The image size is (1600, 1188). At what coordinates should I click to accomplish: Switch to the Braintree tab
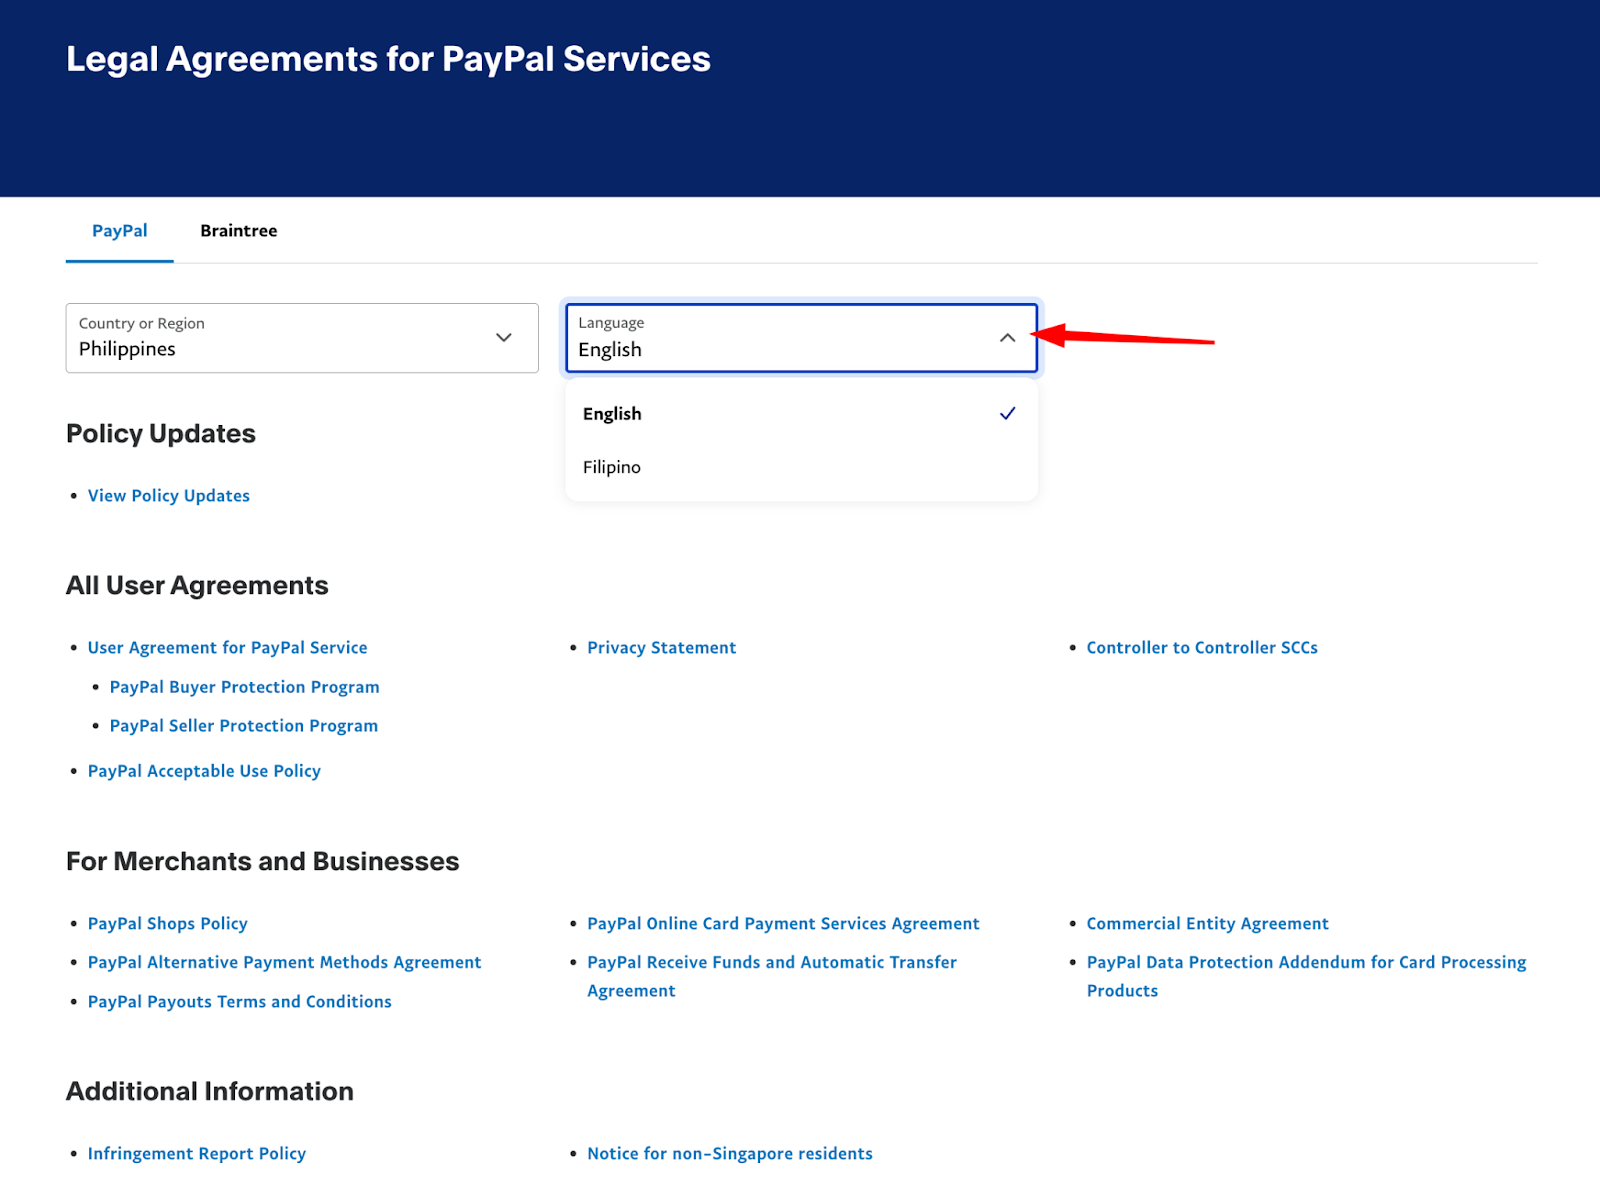click(239, 231)
